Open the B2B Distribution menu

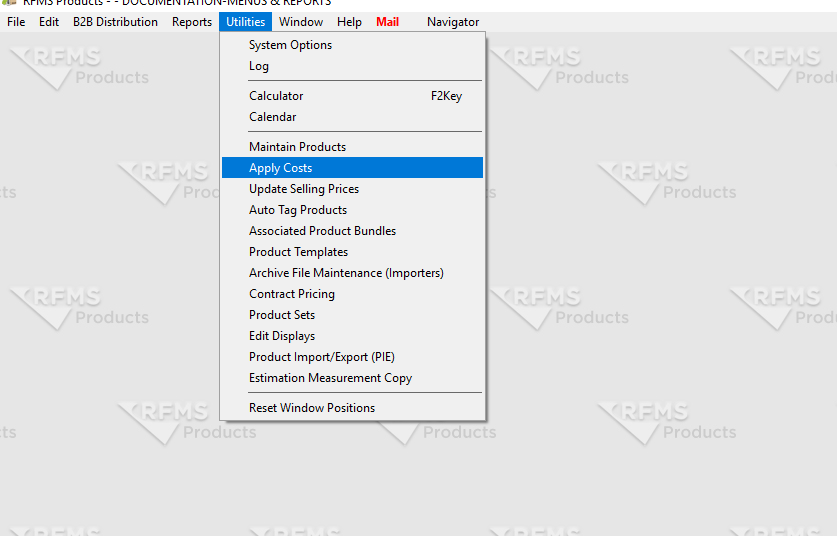click(x=115, y=22)
